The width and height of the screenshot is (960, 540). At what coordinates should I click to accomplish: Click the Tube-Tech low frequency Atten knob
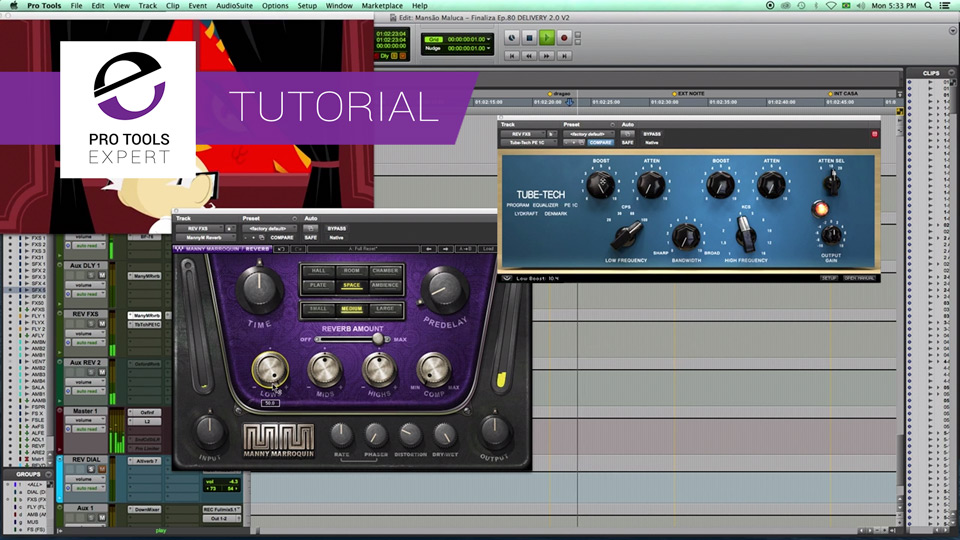click(x=651, y=184)
